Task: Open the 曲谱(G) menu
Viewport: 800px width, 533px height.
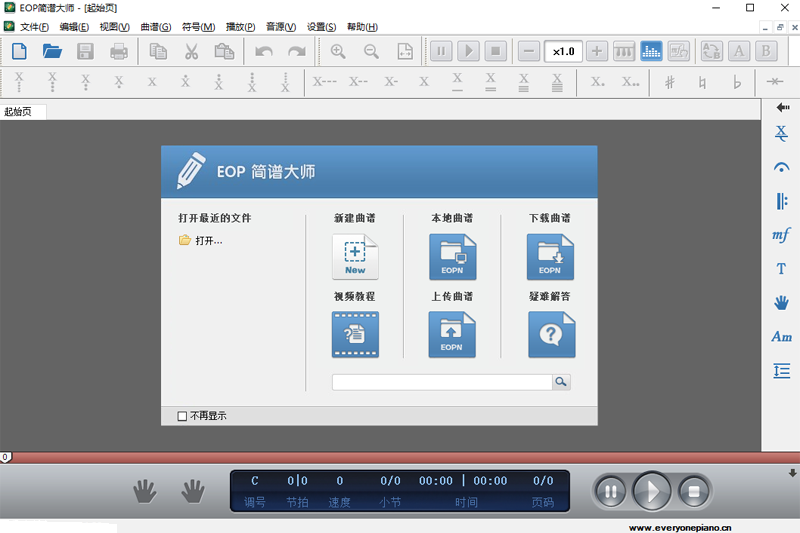Action: (x=155, y=27)
